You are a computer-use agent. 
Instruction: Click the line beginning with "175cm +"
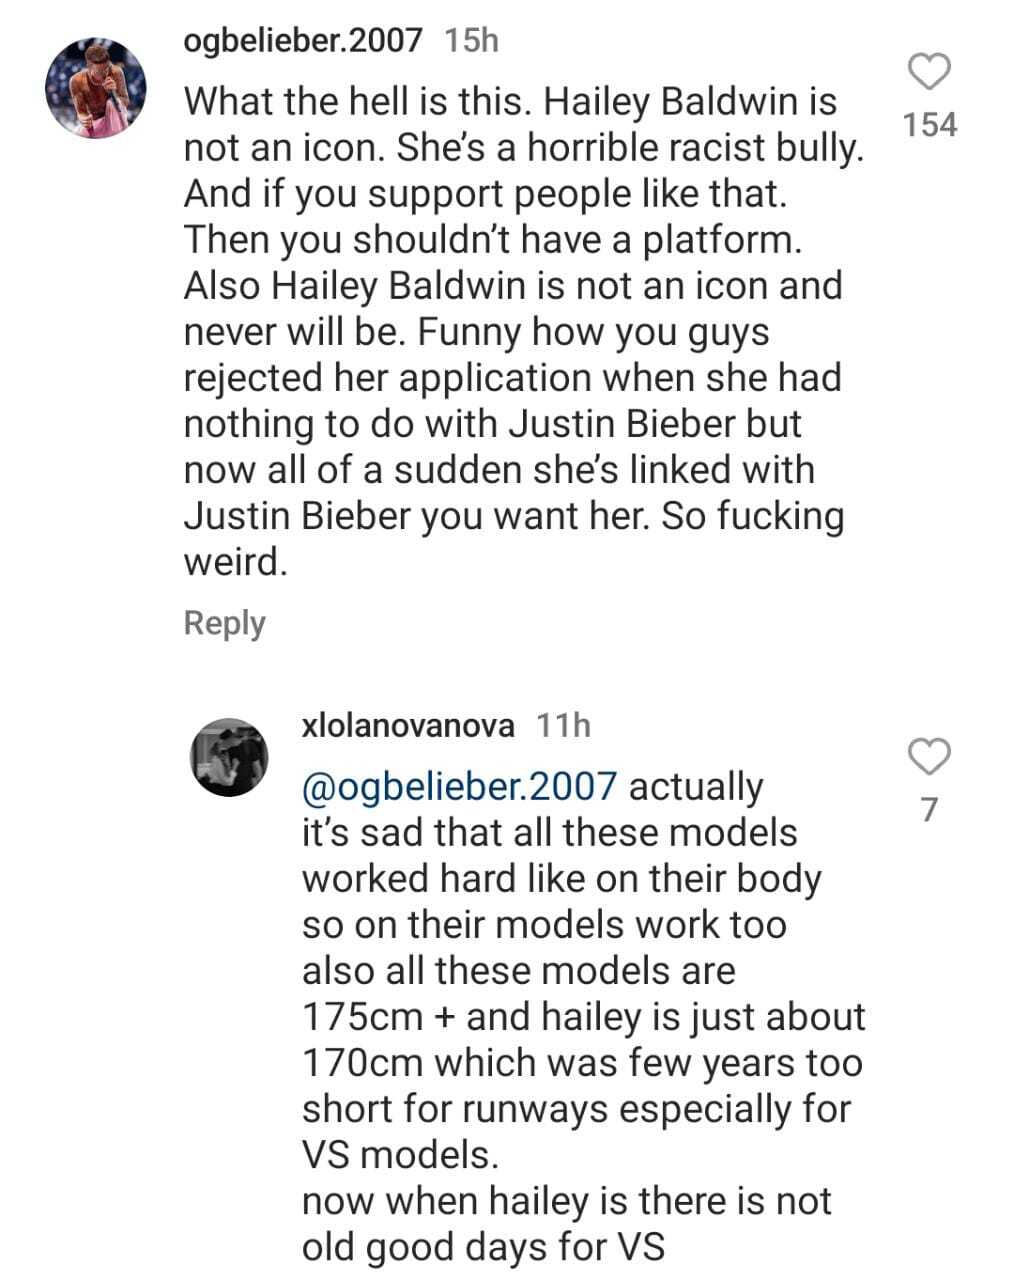[583, 1017]
